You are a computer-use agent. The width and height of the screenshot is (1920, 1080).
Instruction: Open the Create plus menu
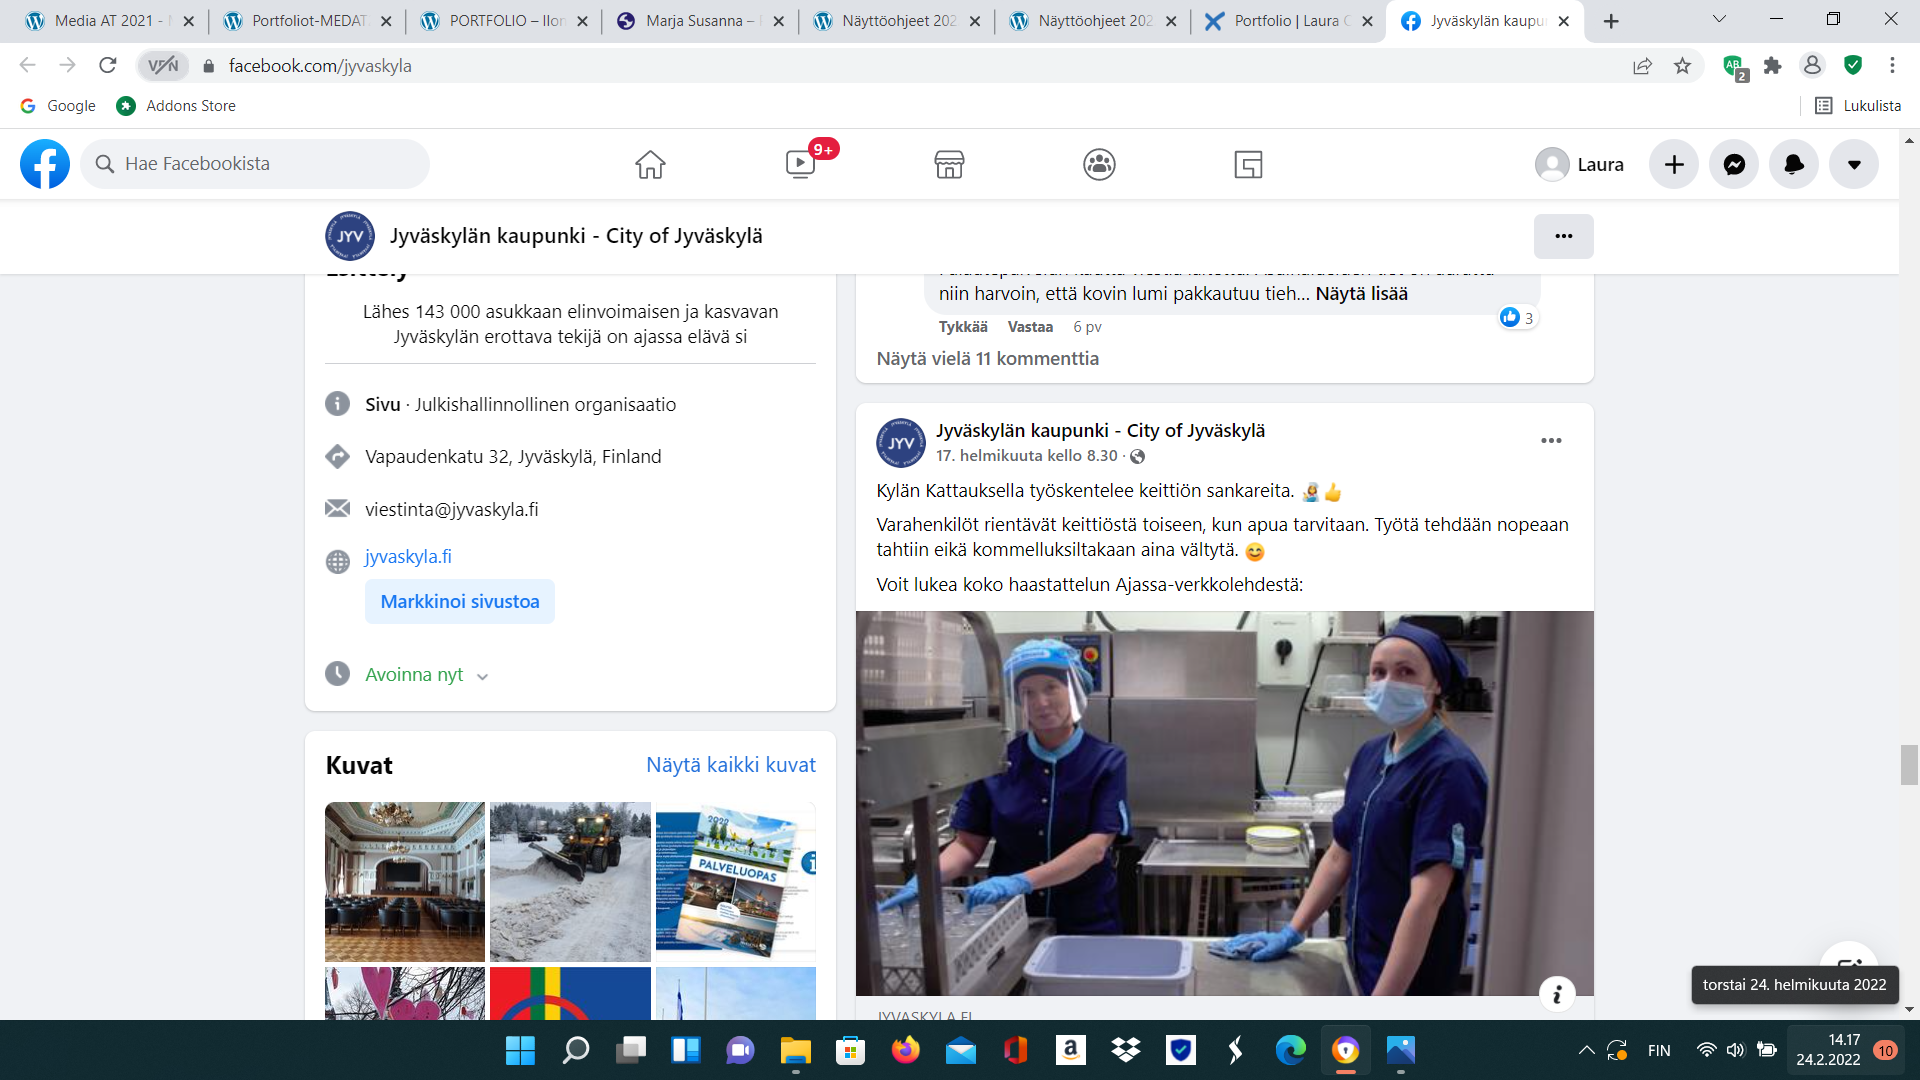(x=1674, y=164)
